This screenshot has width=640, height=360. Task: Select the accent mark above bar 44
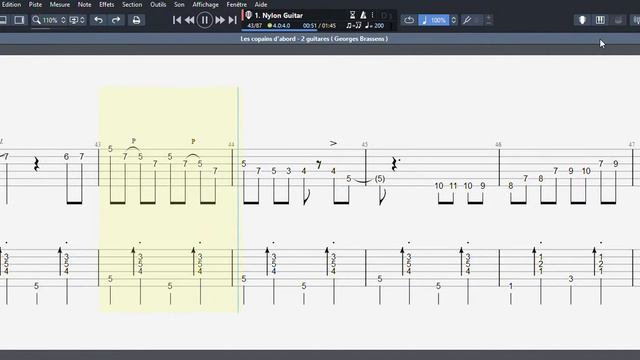(x=333, y=143)
